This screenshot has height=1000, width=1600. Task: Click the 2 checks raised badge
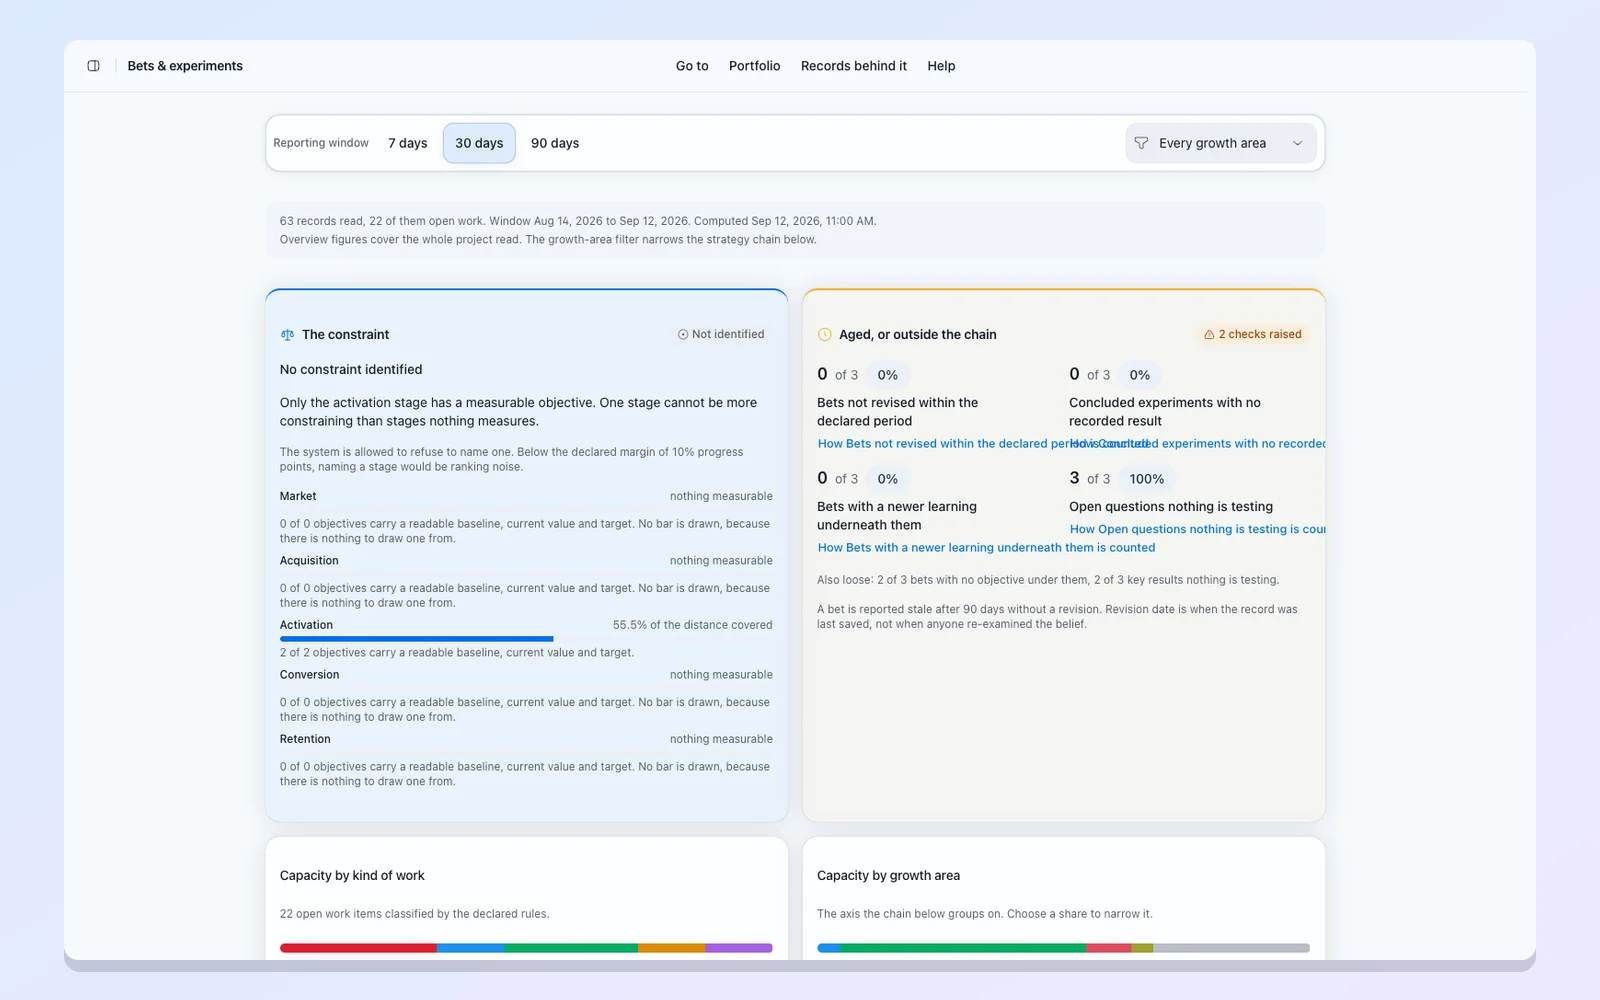pyautogui.click(x=1253, y=335)
